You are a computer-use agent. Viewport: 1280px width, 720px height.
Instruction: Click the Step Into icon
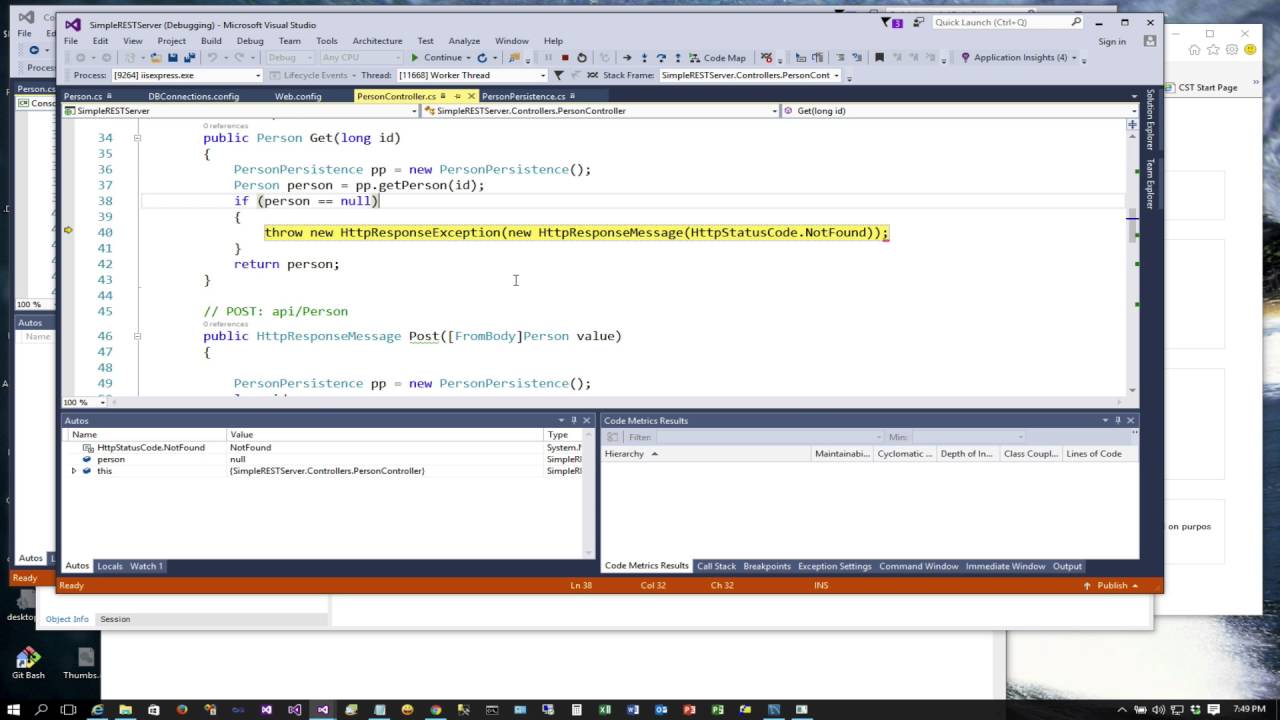644,57
